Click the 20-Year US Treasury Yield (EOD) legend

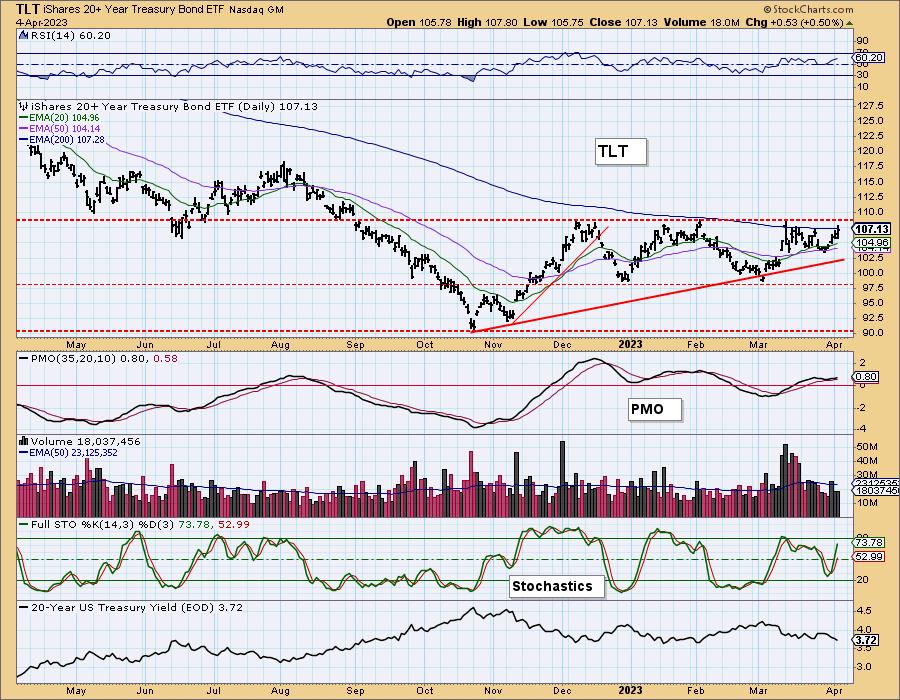(137, 607)
